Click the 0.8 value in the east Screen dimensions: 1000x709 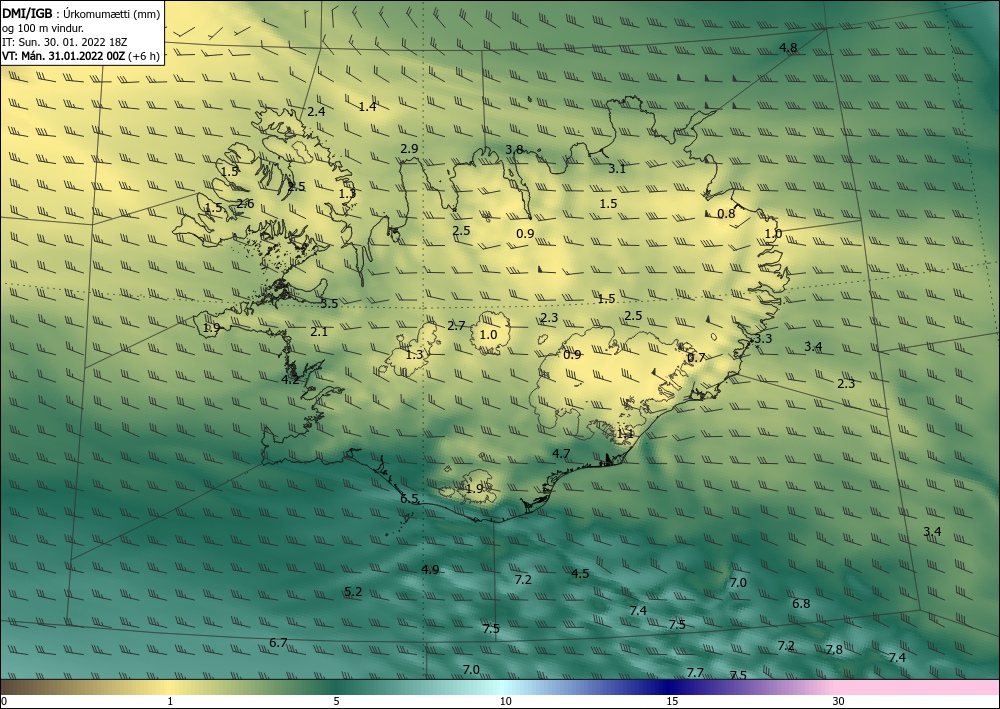pos(726,214)
